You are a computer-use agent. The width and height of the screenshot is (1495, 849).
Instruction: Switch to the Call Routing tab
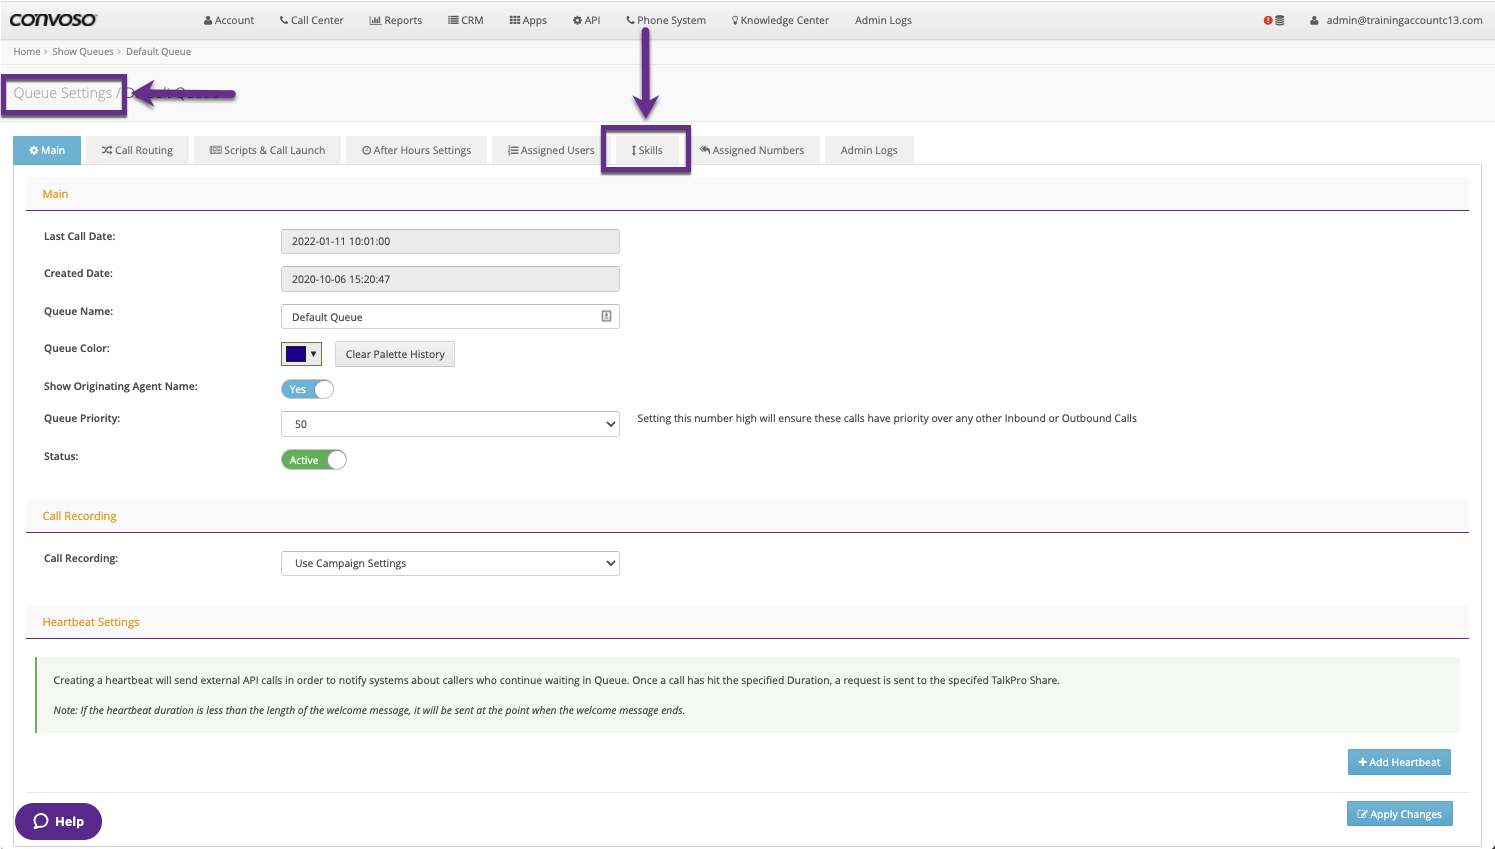pyautogui.click(x=137, y=150)
